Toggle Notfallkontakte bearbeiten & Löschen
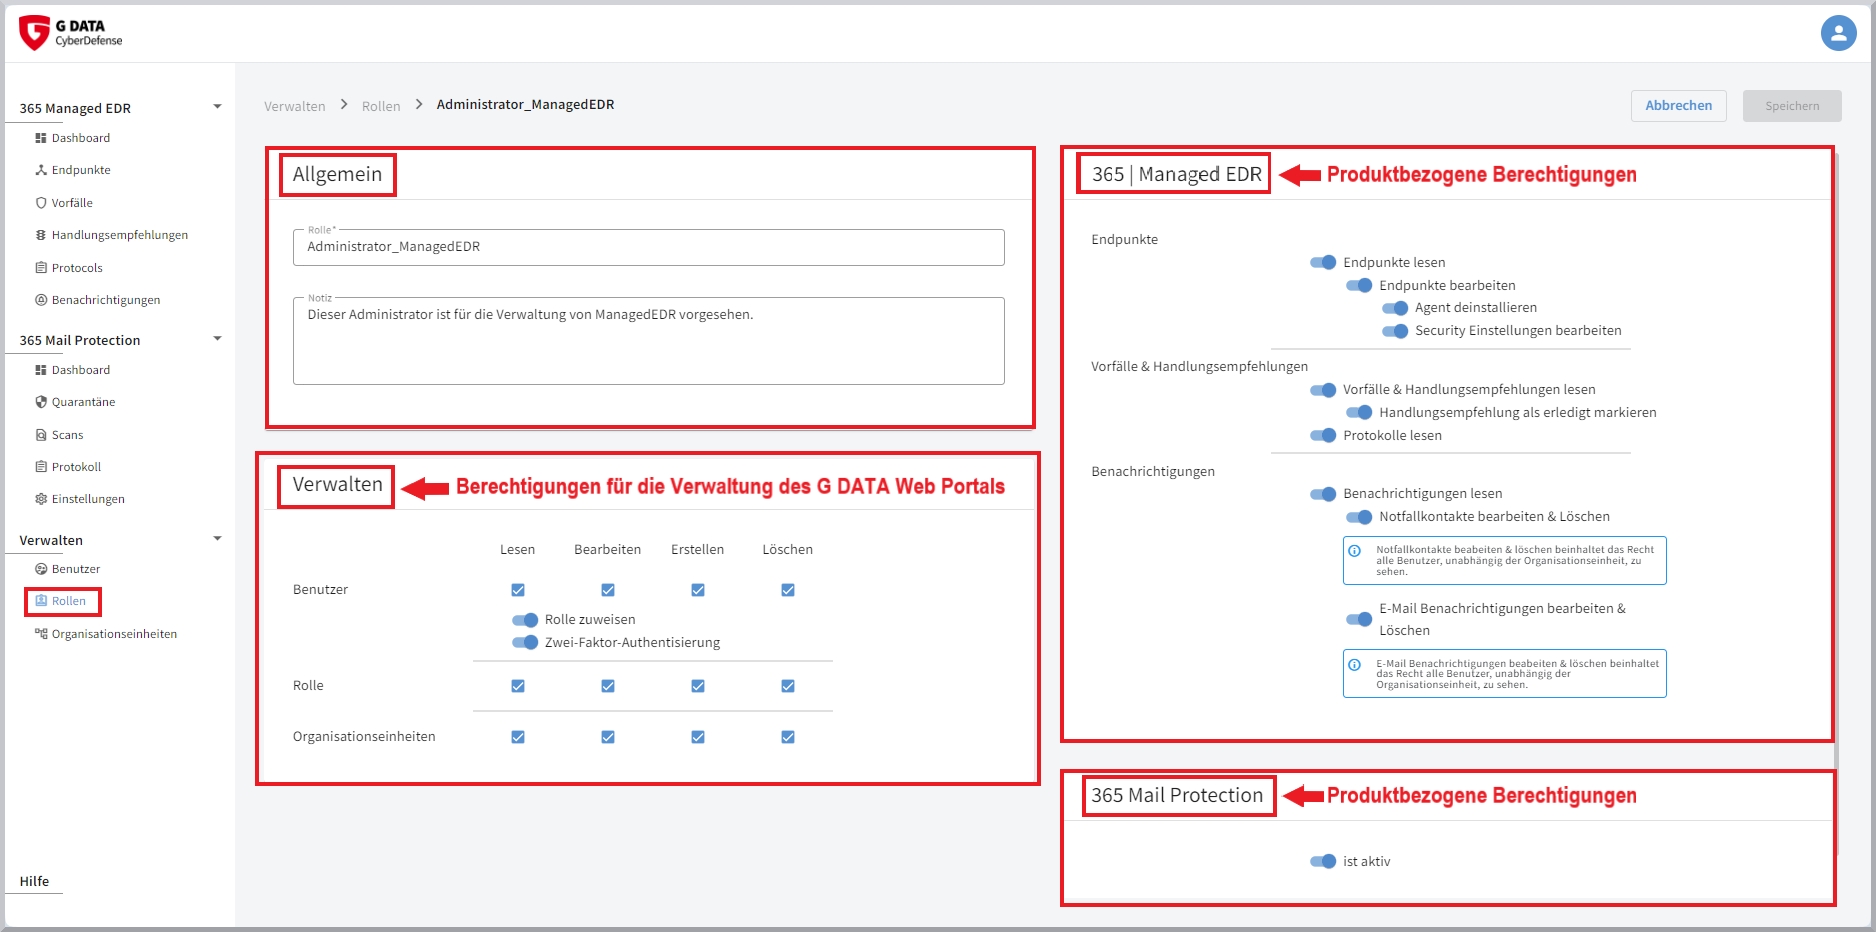This screenshot has height=932, width=1876. (1359, 517)
